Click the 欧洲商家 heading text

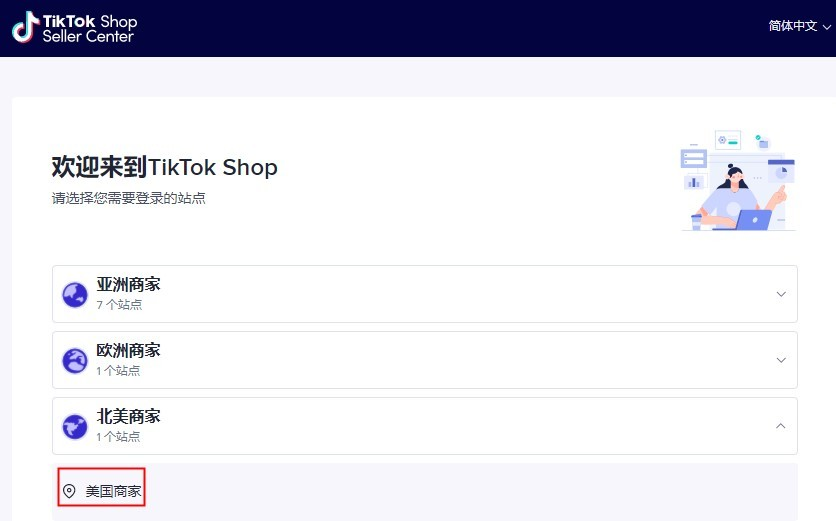(x=128, y=350)
